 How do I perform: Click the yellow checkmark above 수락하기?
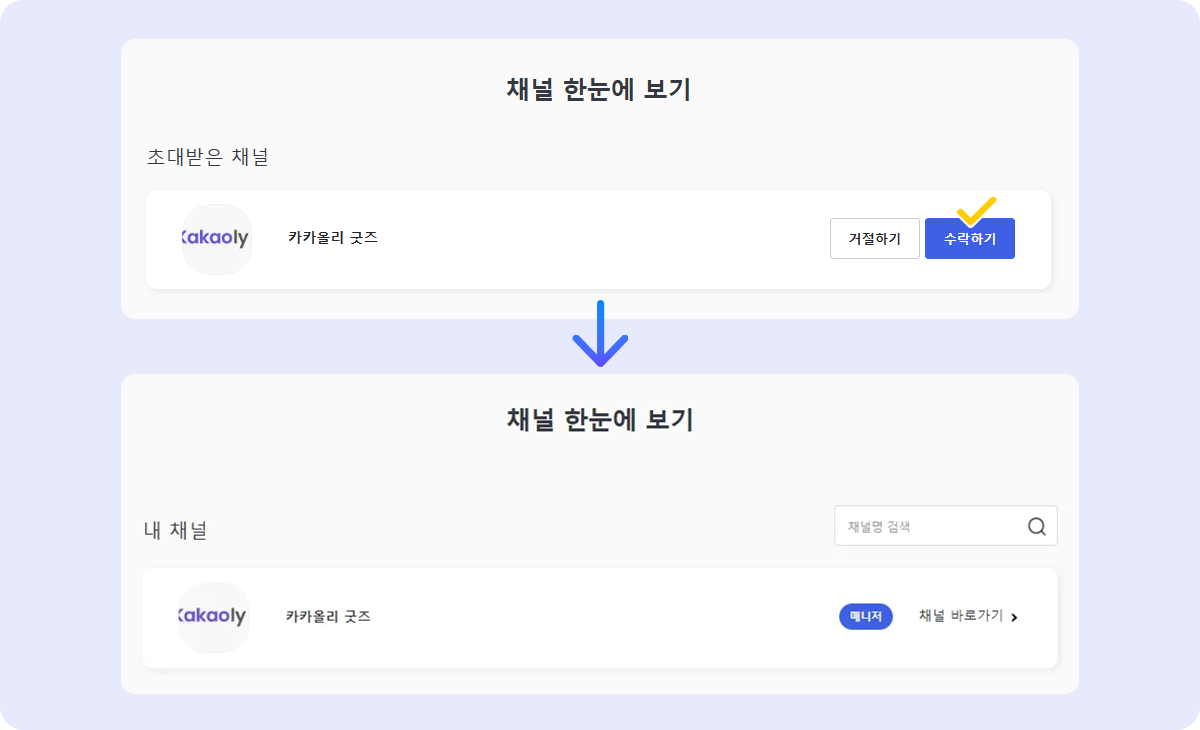(976, 211)
